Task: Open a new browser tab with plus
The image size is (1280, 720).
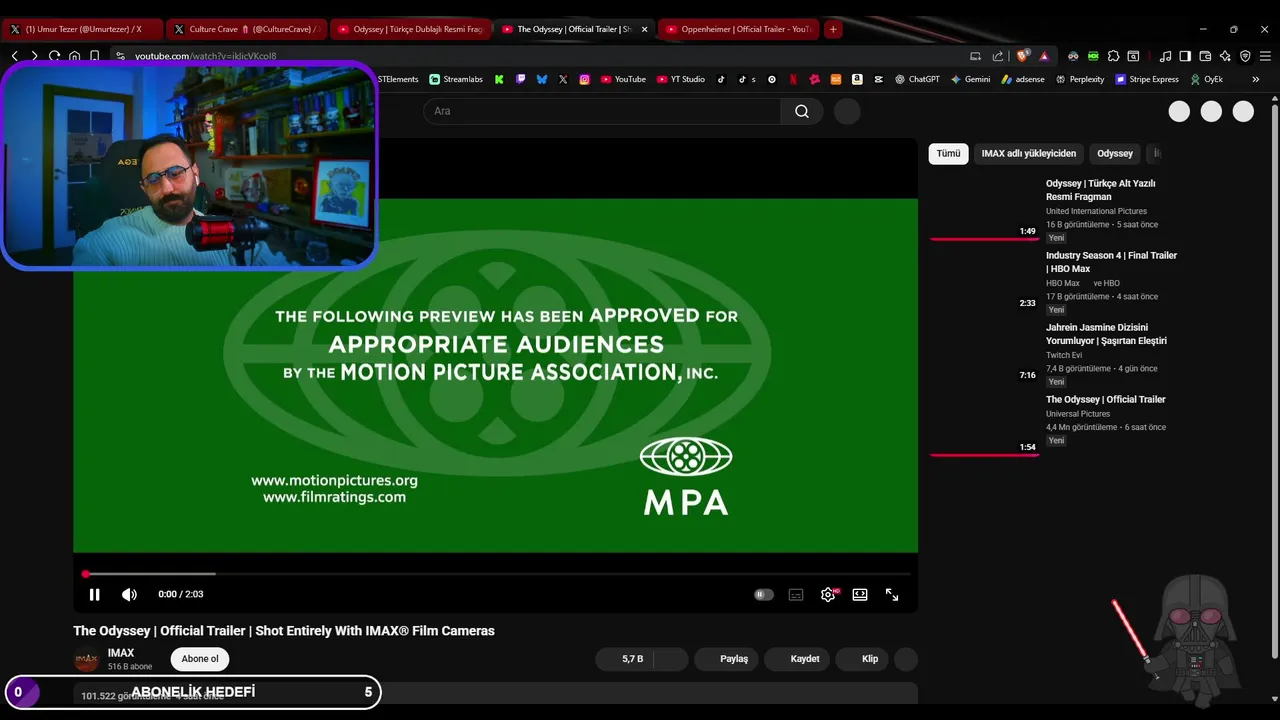Action: [833, 29]
